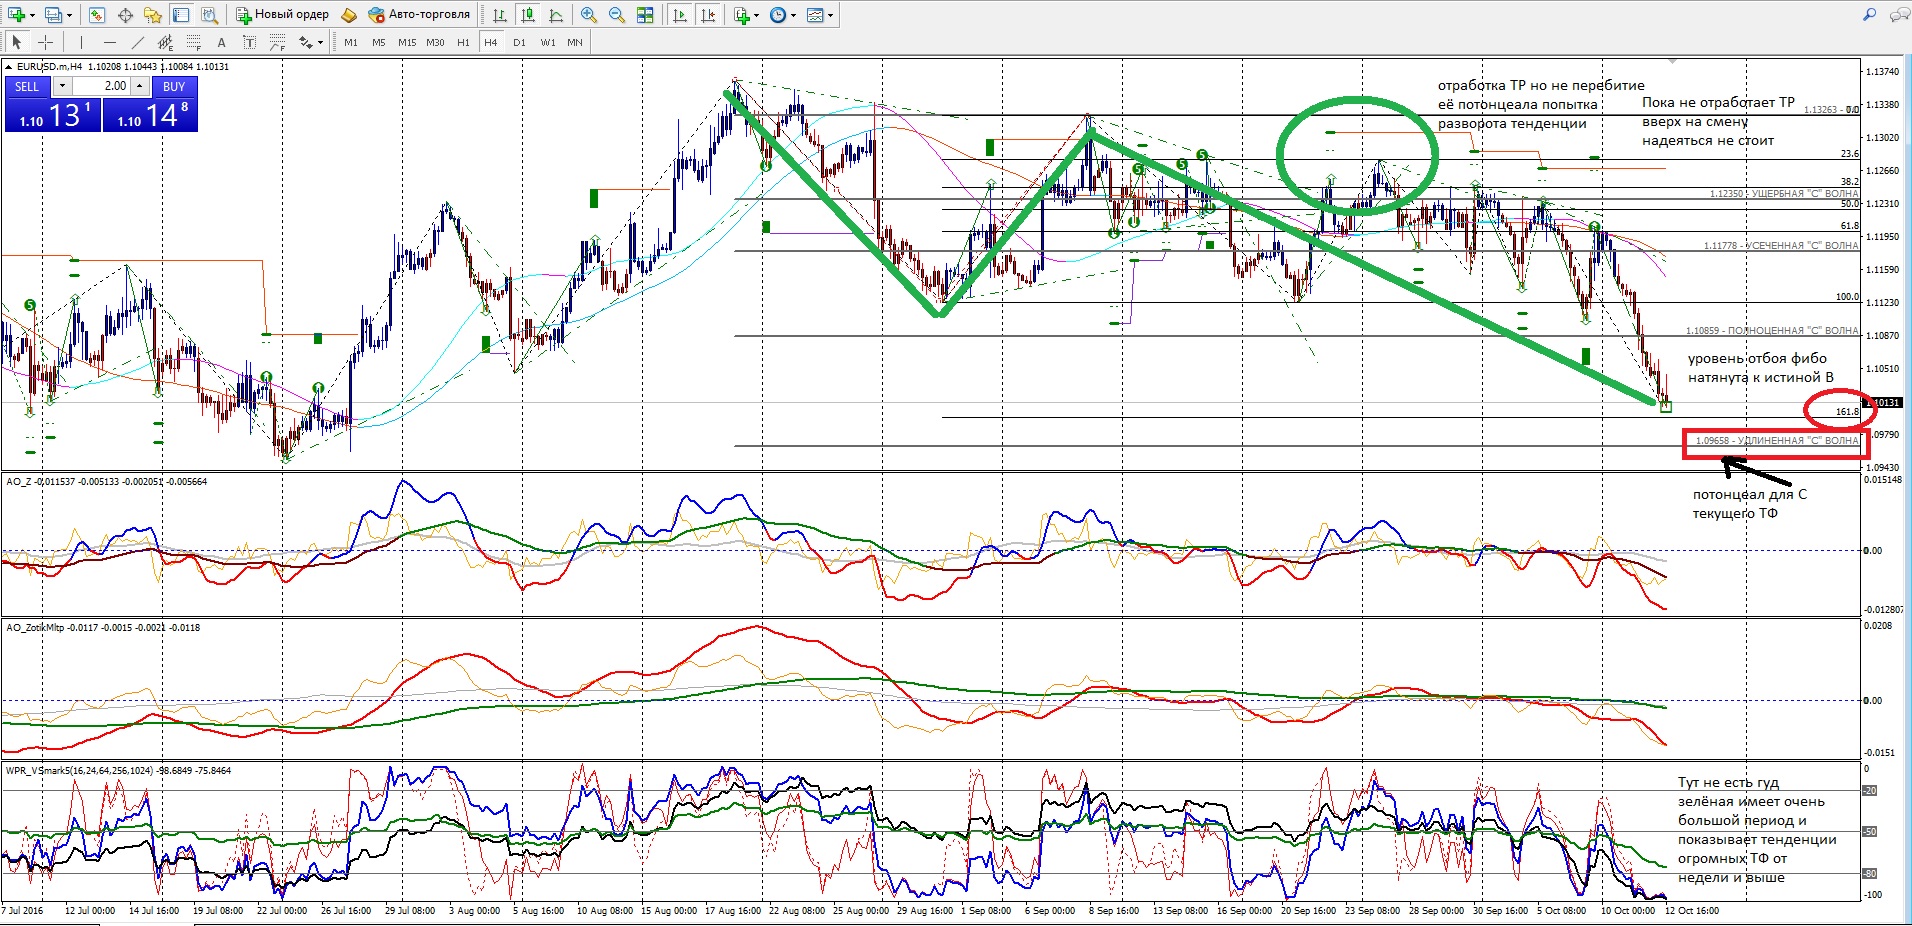1912x926 pixels.
Task: Select the Horizontal Line drawing tool
Action: pos(109,42)
